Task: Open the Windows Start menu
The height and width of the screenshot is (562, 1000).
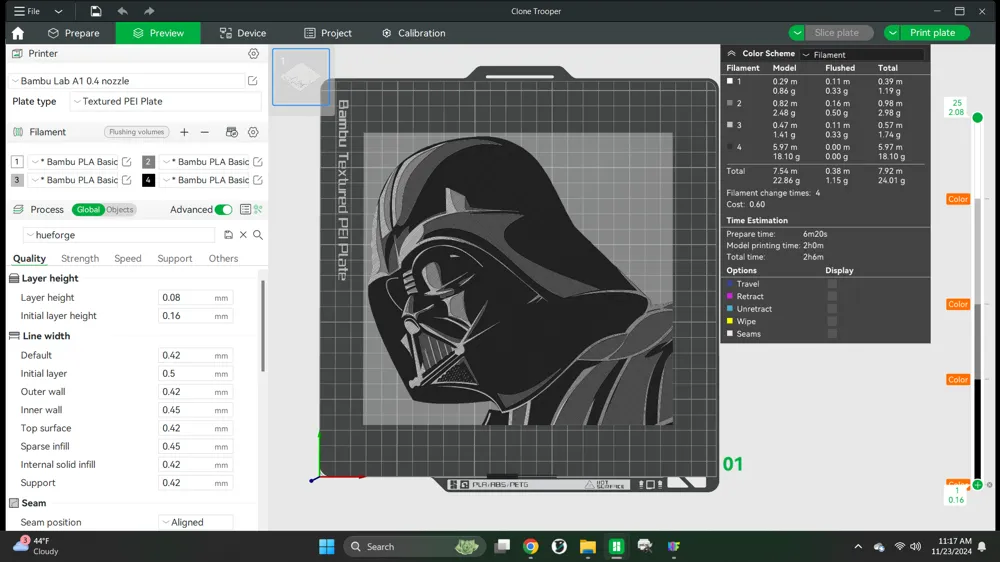Action: click(327, 546)
